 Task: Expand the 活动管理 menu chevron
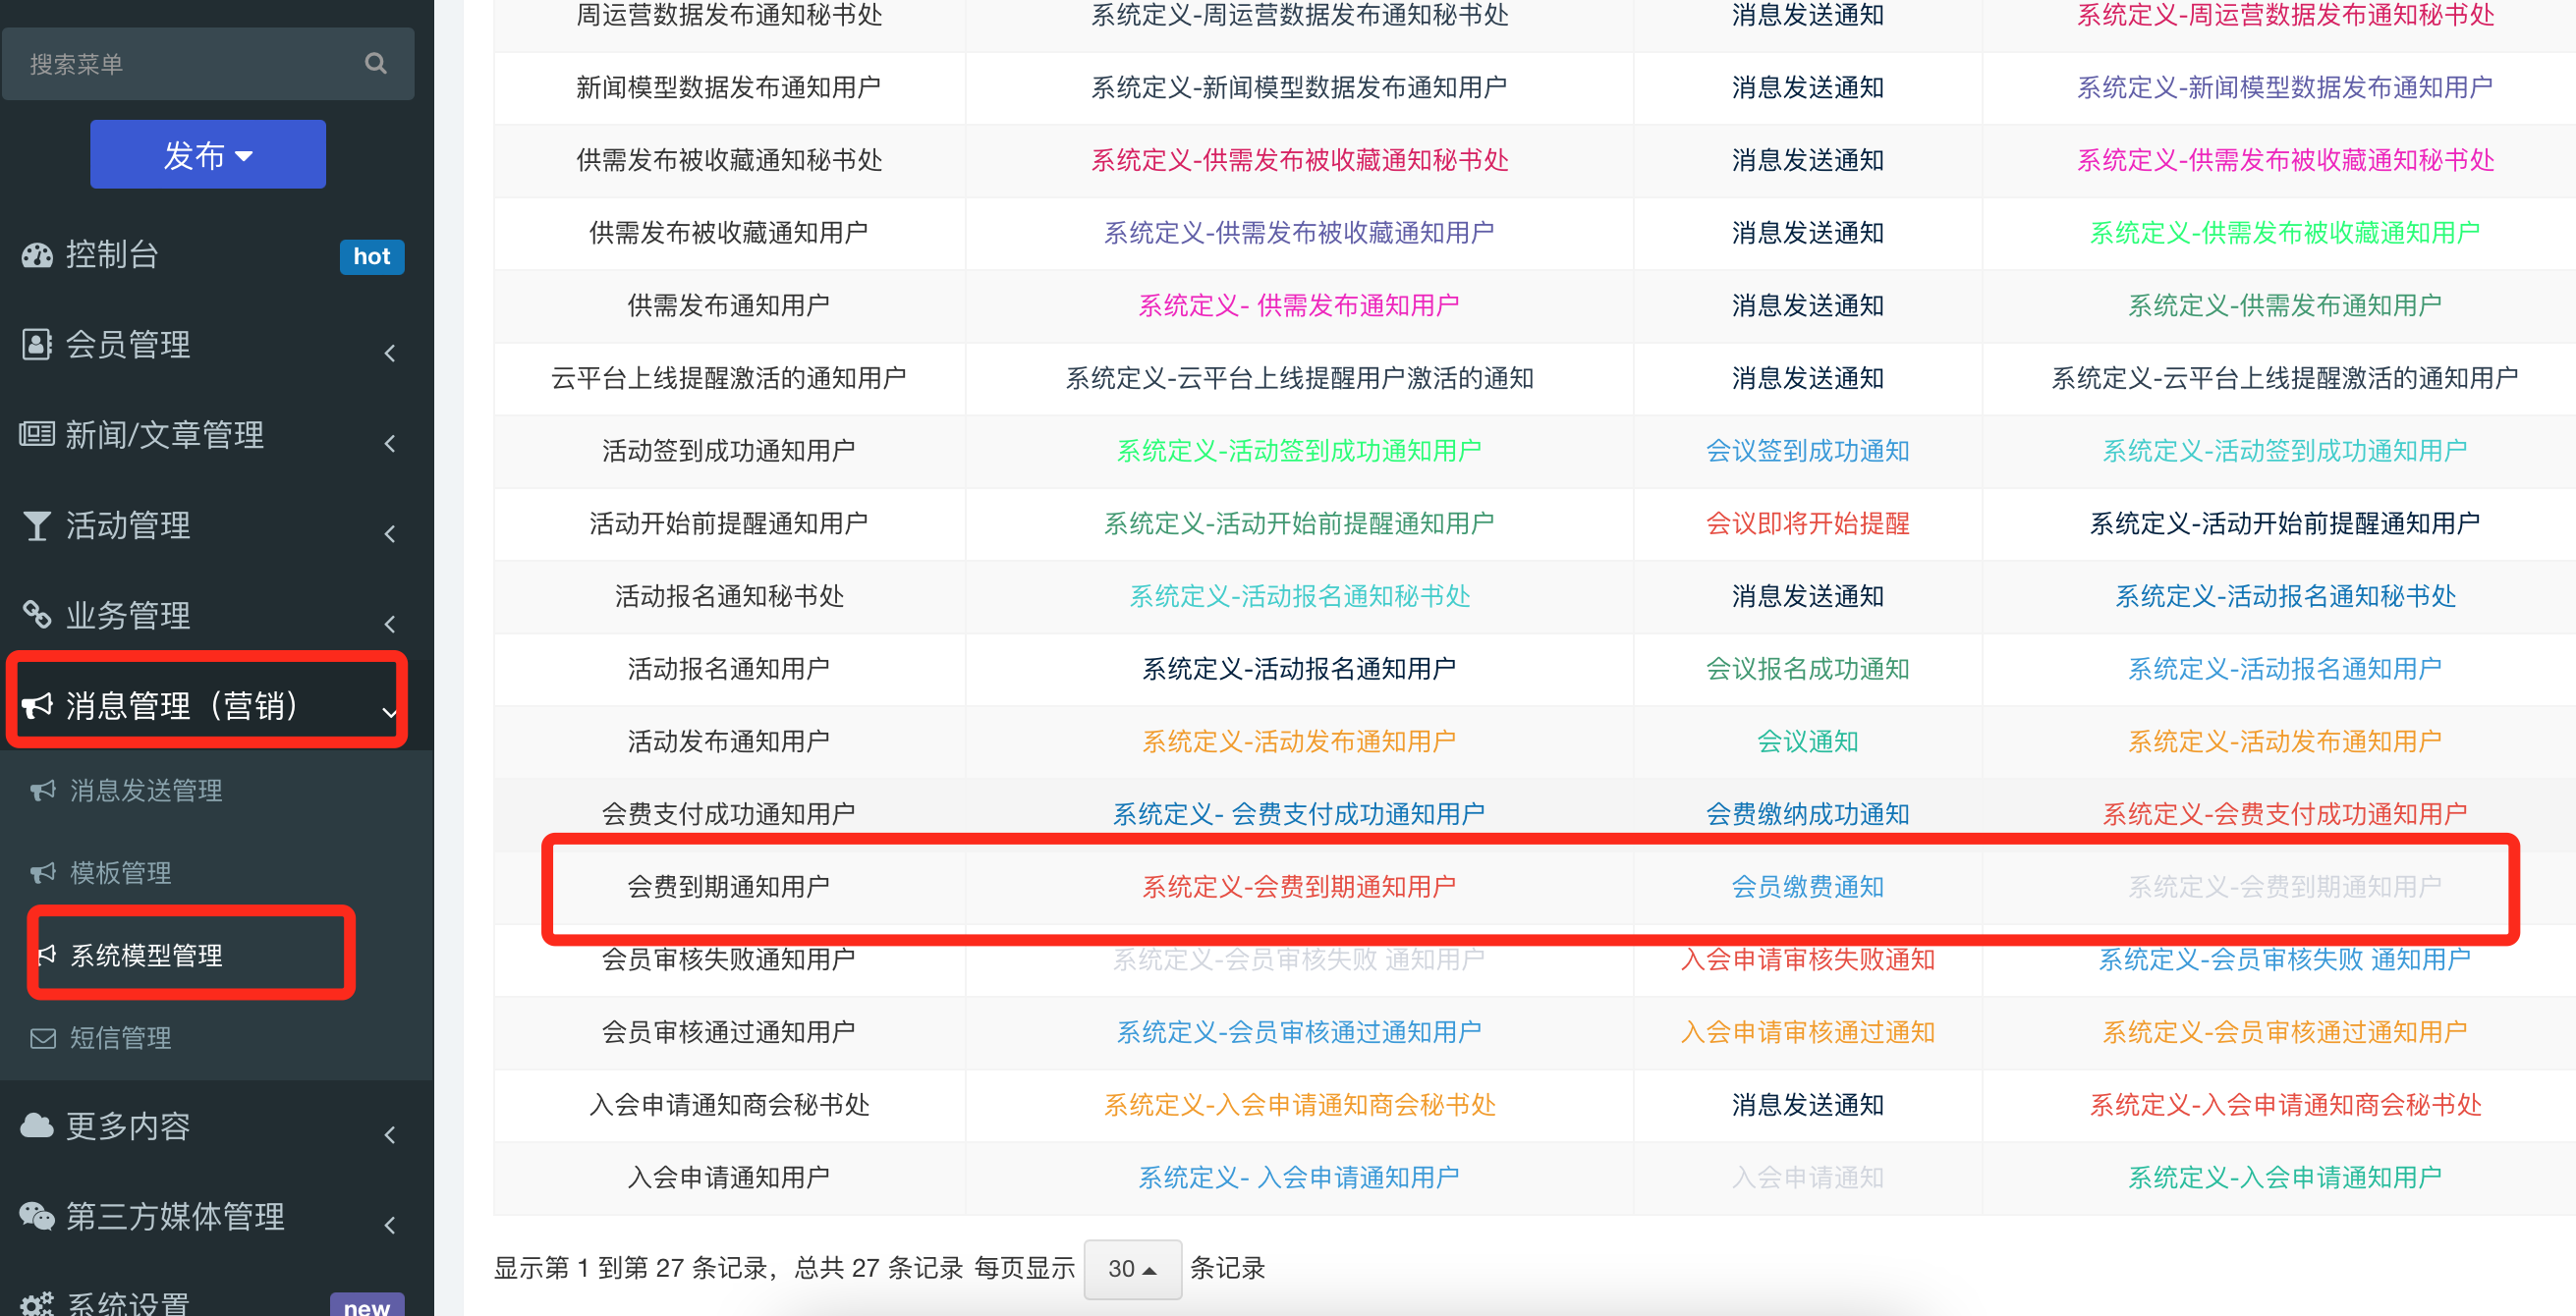[x=390, y=533]
